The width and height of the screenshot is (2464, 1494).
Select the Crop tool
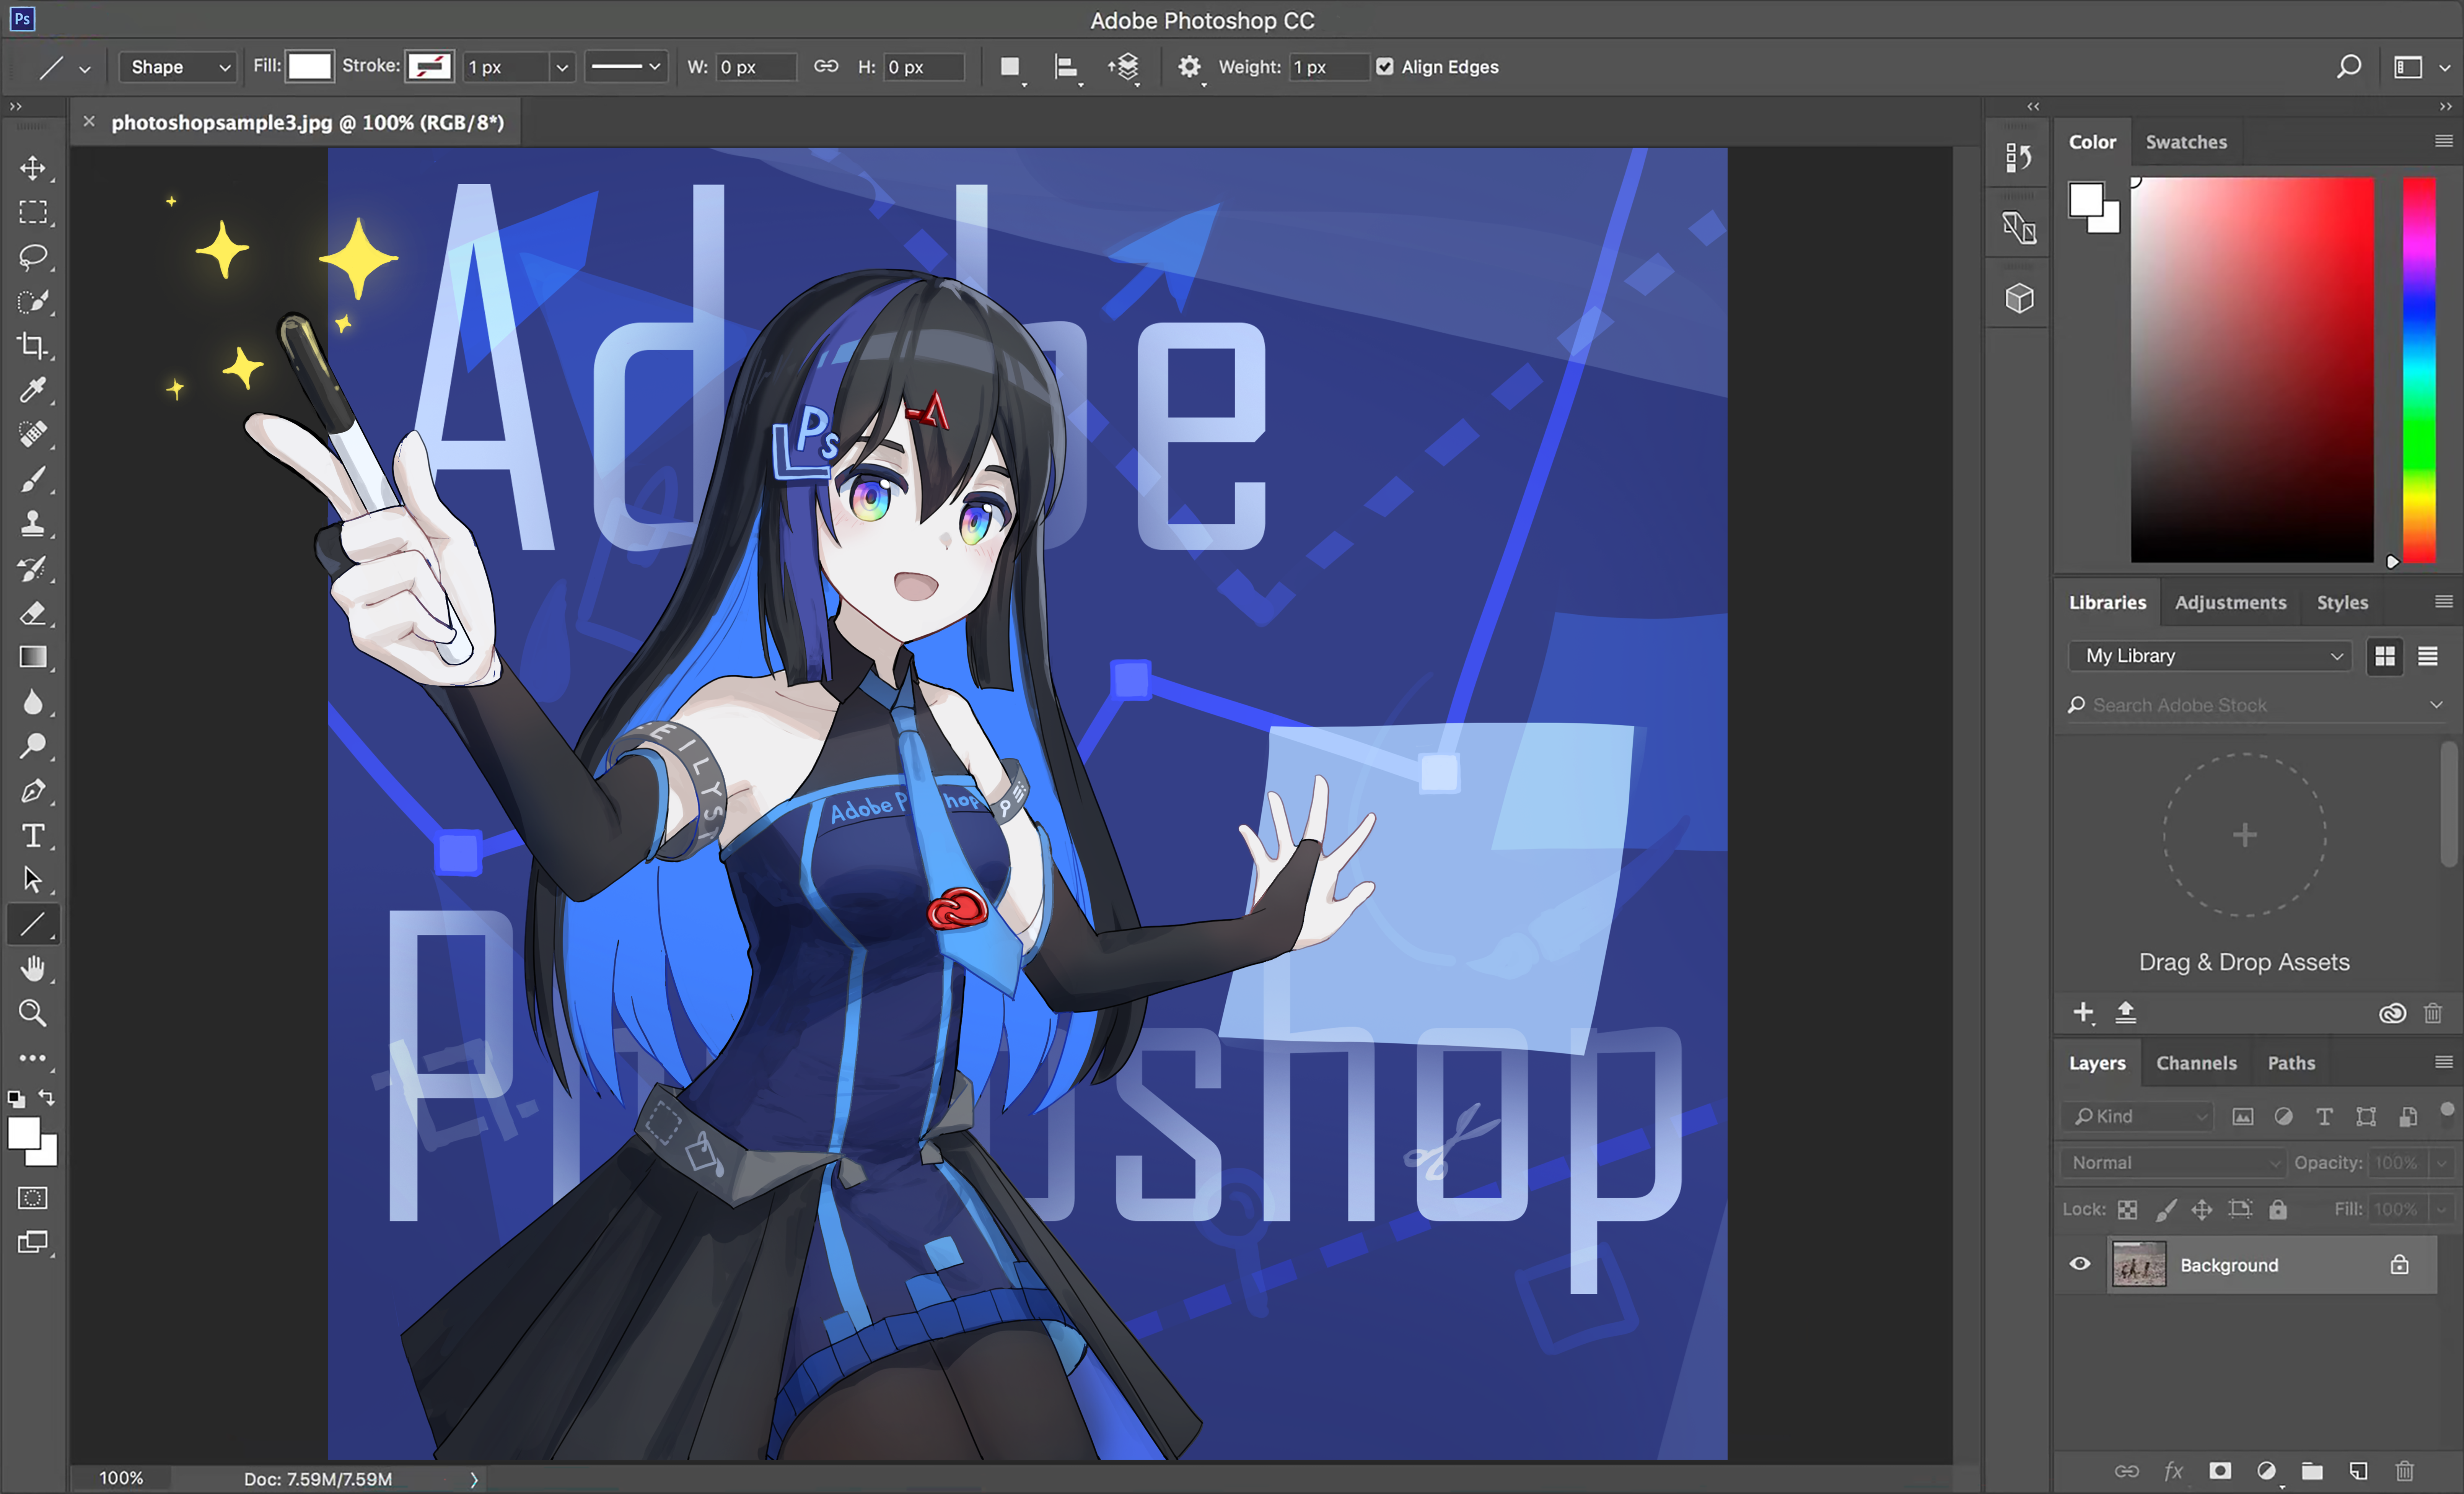tap(32, 346)
